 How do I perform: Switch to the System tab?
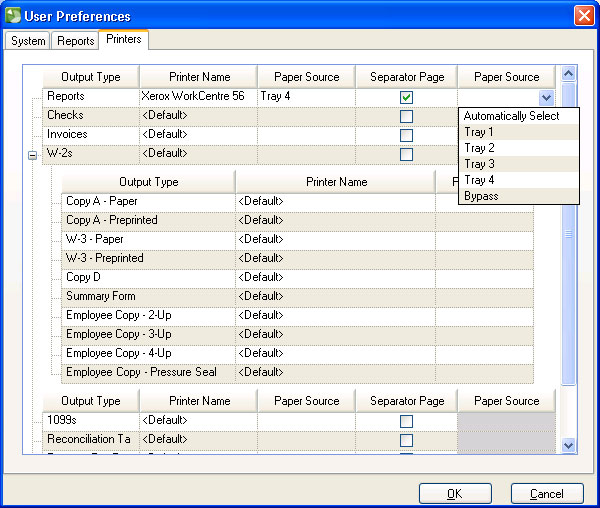tap(28, 41)
